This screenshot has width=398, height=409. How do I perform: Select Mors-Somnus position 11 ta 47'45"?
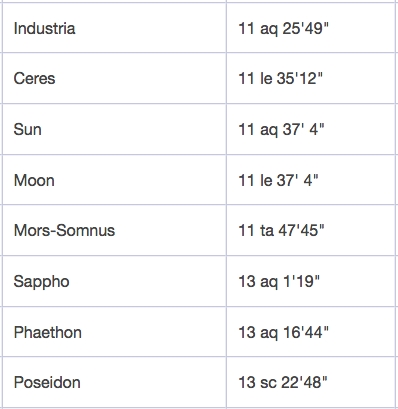point(281,230)
